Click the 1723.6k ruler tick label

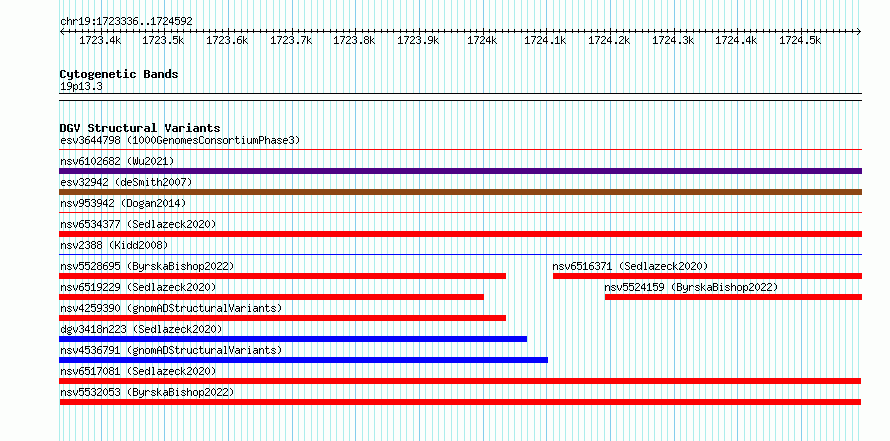[x=227, y=40]
